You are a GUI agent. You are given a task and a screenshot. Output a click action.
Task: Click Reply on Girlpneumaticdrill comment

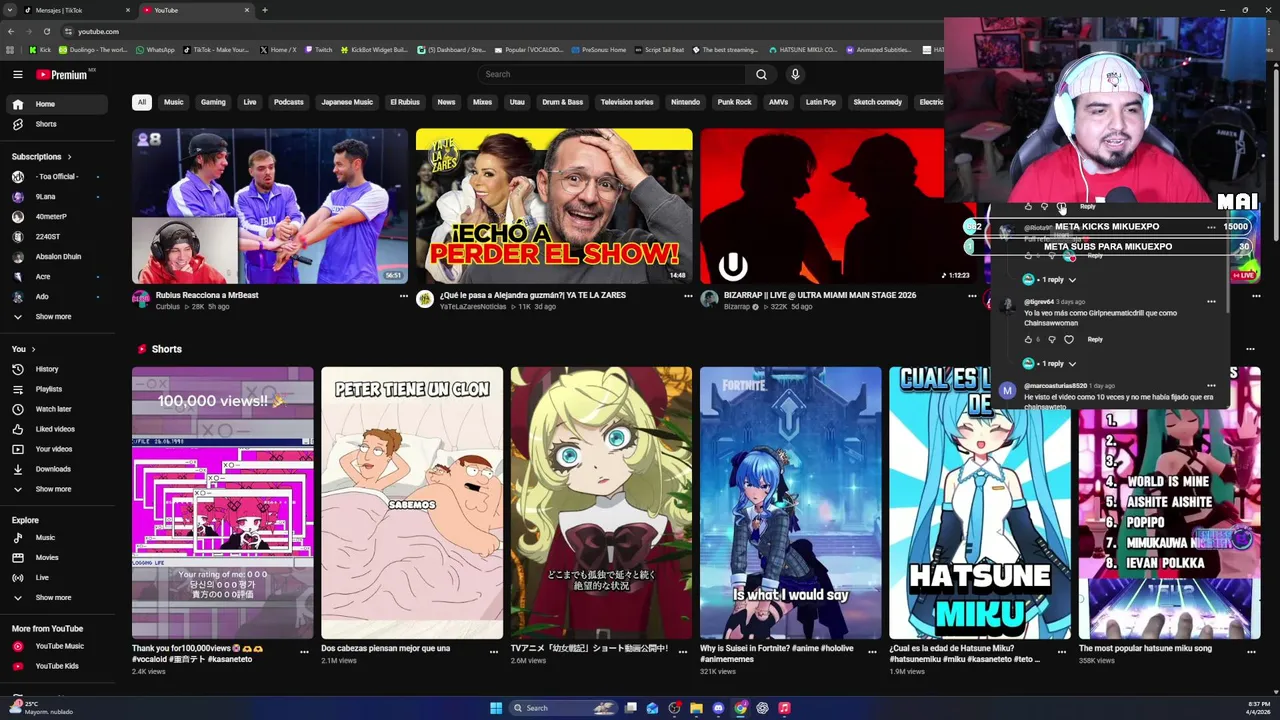pyautogui.click(x=1095, y=340)
